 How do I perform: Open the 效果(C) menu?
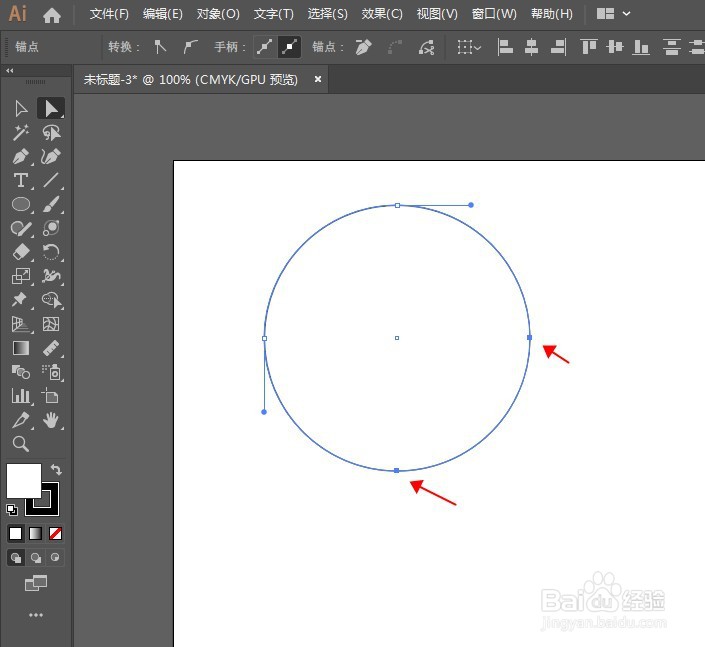(x=382, y=14)
